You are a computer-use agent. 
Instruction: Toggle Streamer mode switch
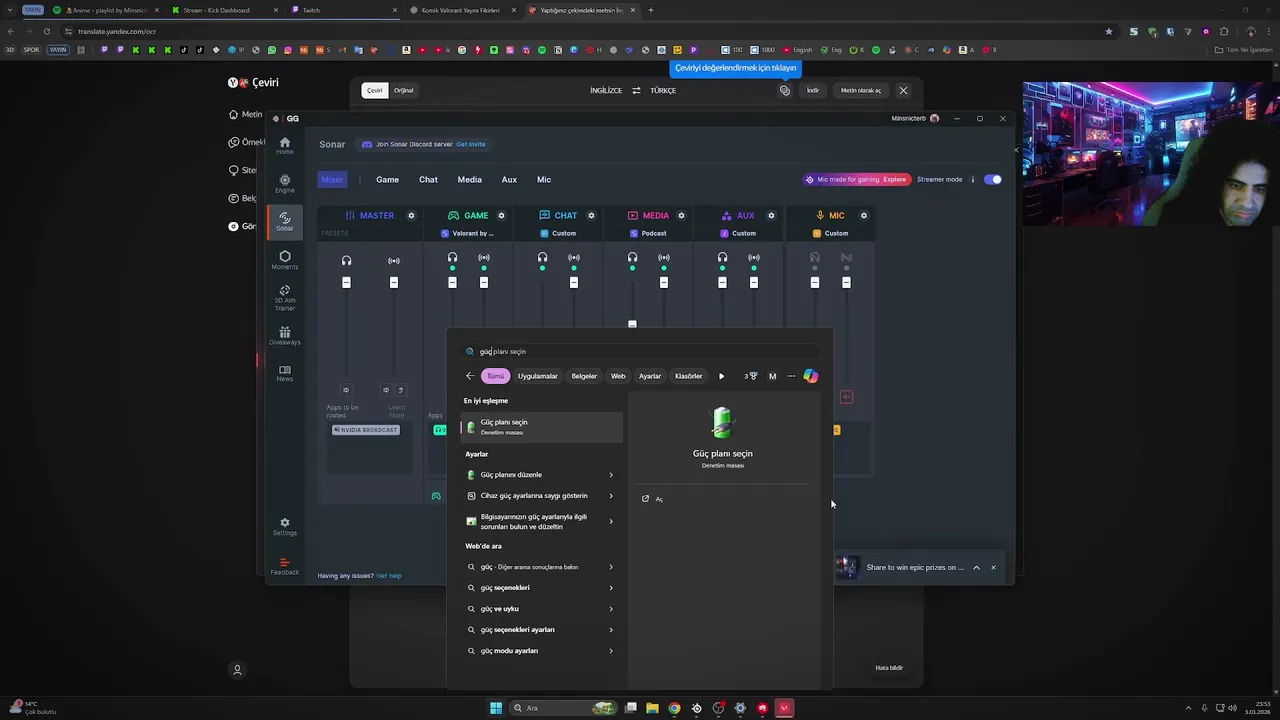[993, 180]
